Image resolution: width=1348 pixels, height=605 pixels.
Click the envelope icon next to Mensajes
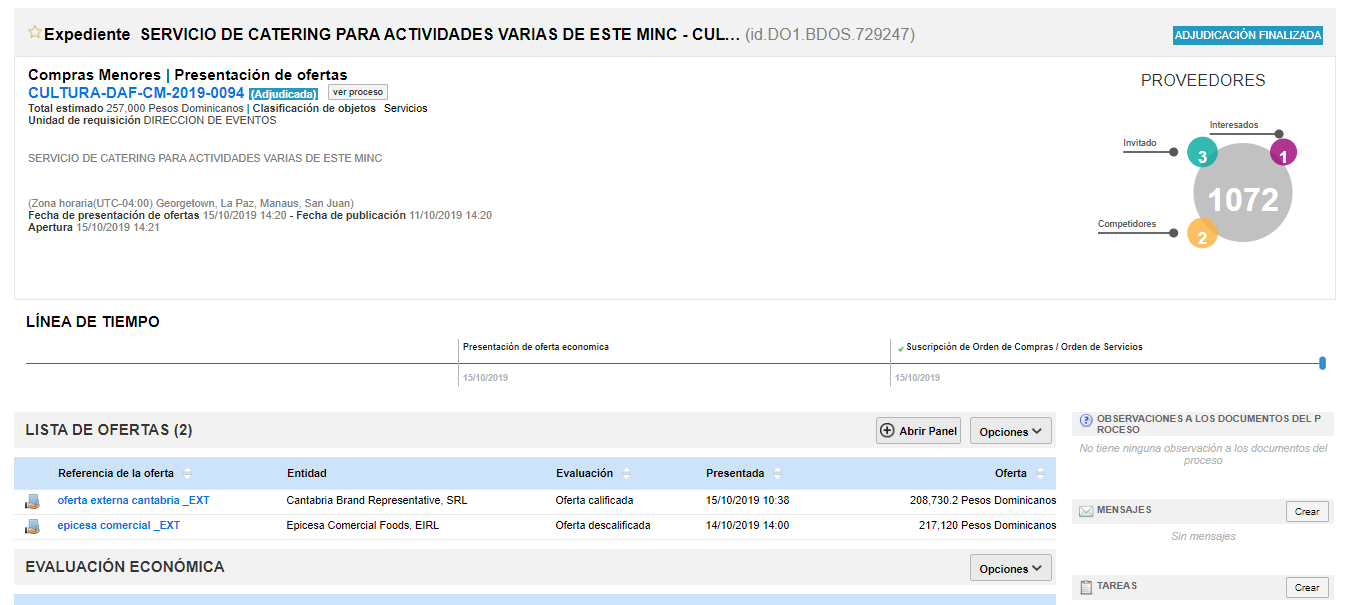1085,511
